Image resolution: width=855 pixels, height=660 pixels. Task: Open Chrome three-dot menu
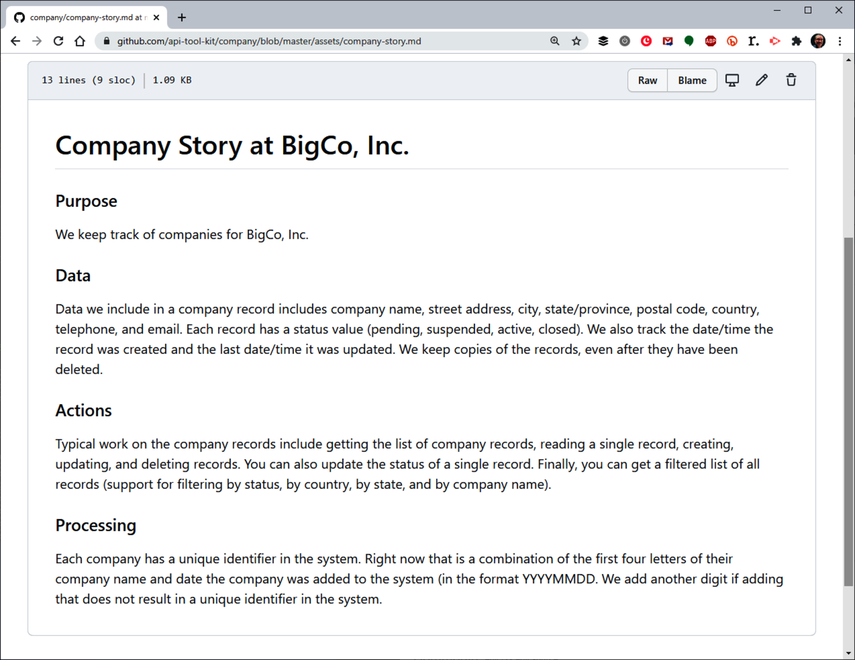[840, 41]
